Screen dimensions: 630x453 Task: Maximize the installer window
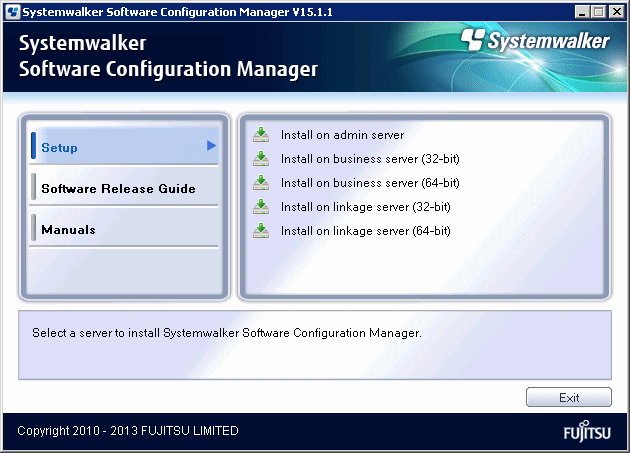pos(598,12)
